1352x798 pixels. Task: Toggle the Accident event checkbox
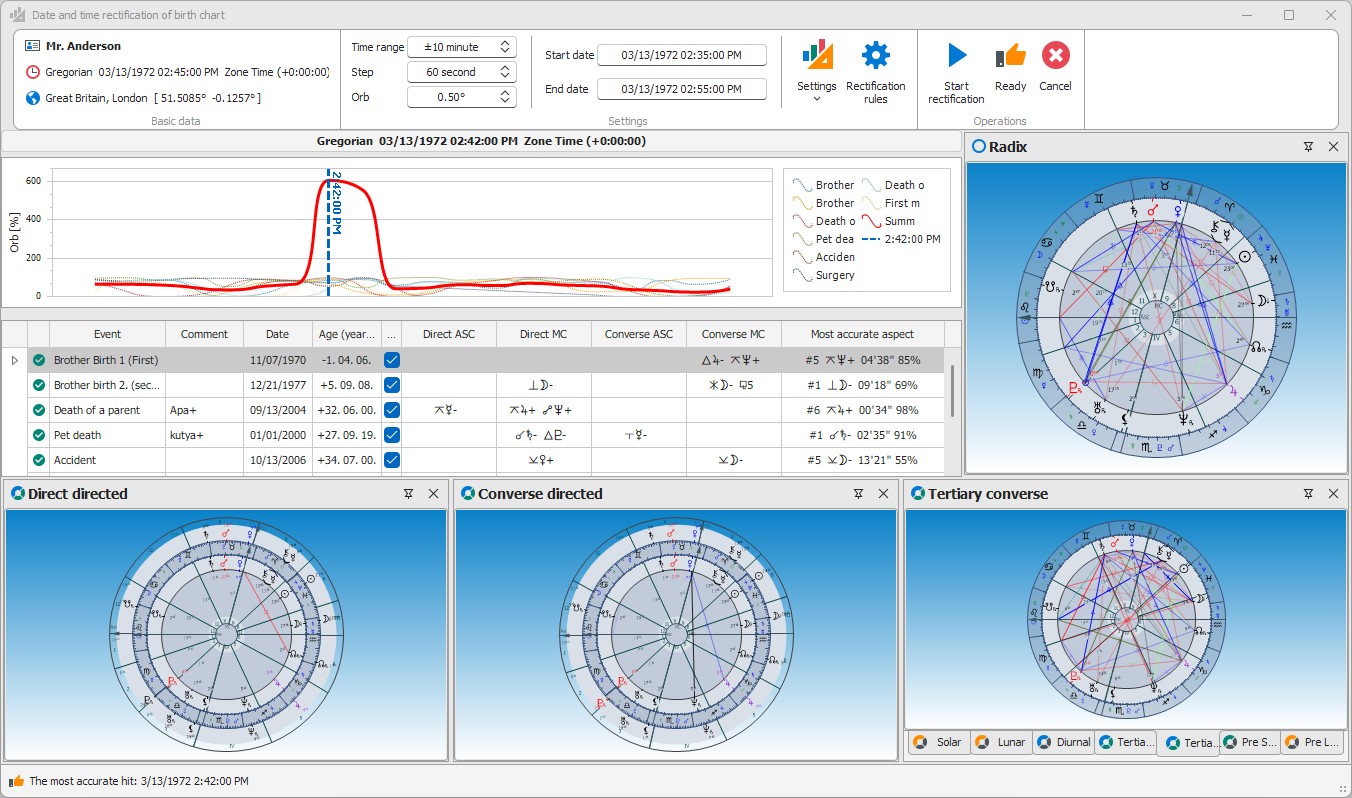[392, 460]
